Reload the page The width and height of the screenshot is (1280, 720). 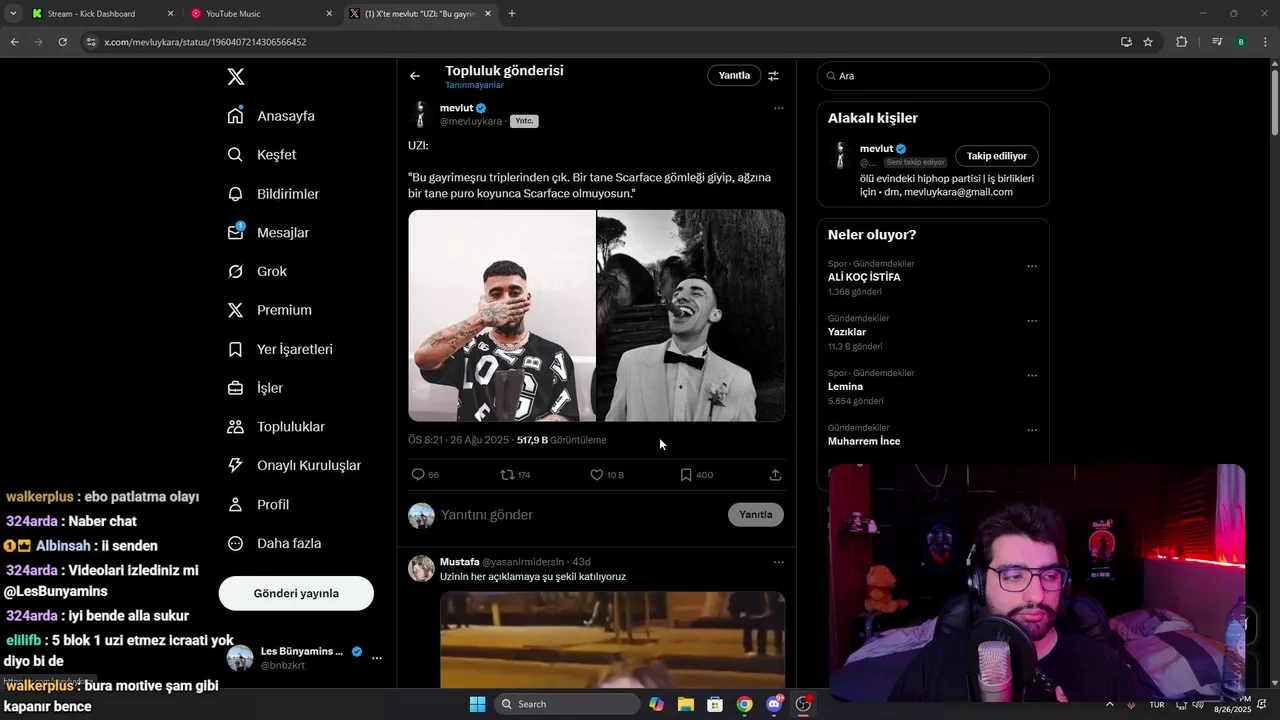pos(62,42)
